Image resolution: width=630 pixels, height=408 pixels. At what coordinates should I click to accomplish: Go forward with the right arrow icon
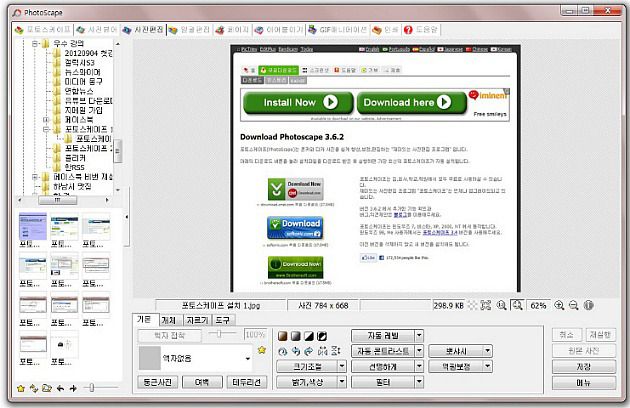click(x=73, y=388)
